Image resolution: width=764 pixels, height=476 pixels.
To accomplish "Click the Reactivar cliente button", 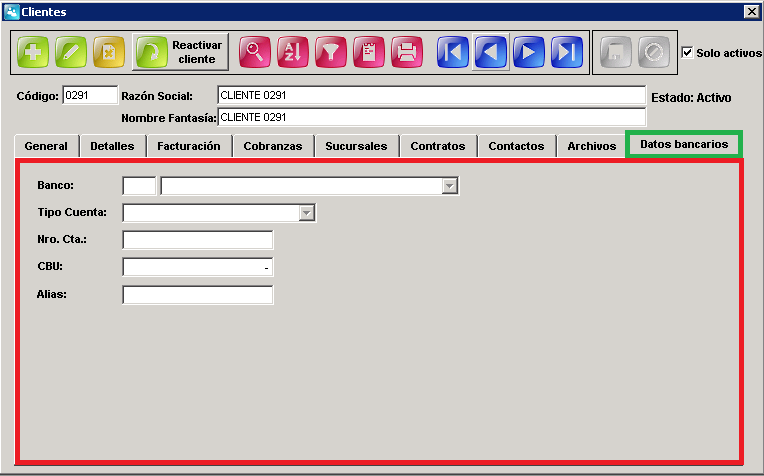I will click(x=180, y=52).
